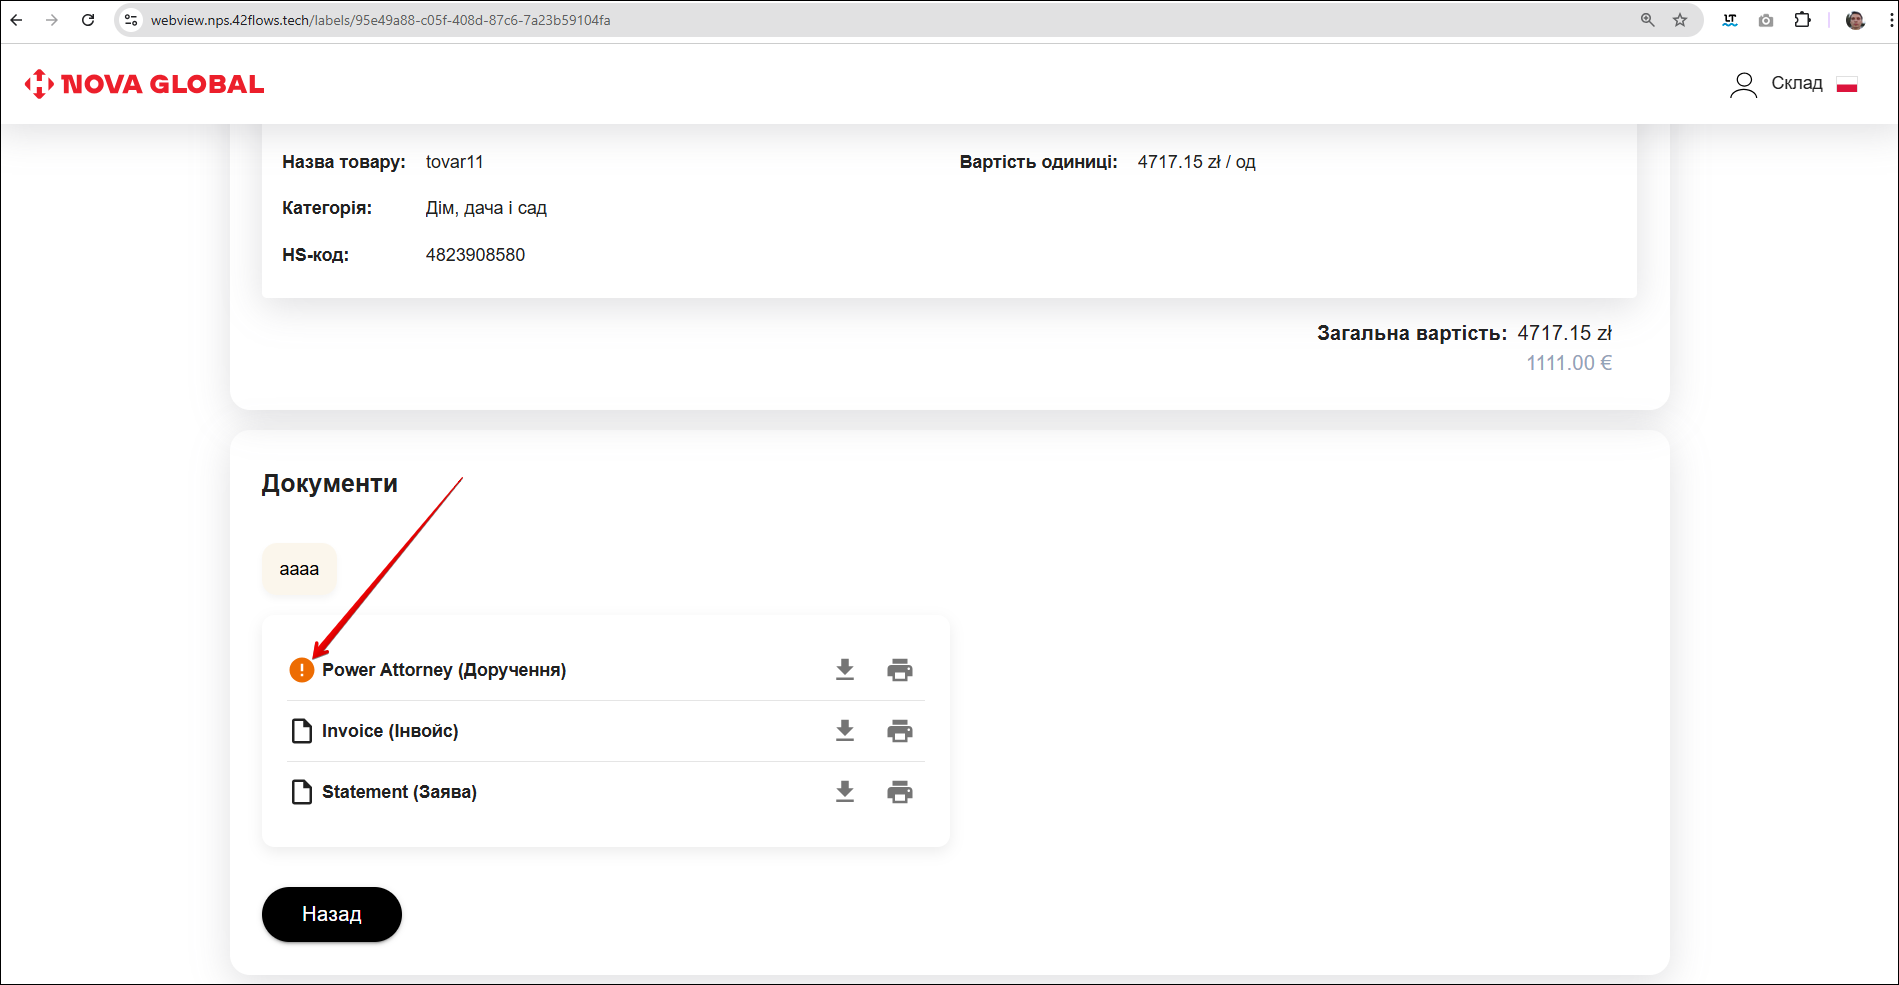Download the Statement document
The height and width of the screenshot is (985, 1899).
click(x=845, y=792)
